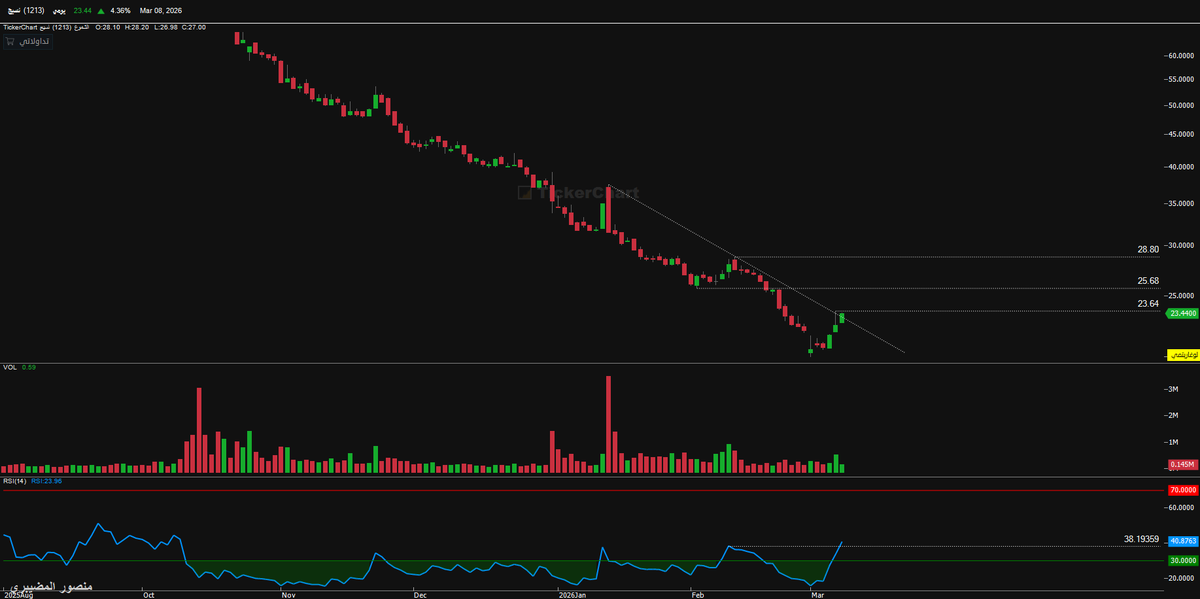
Task: Click the green 23.4400 current price tag
Action: pyautogui.click(x=1182, y=313)
